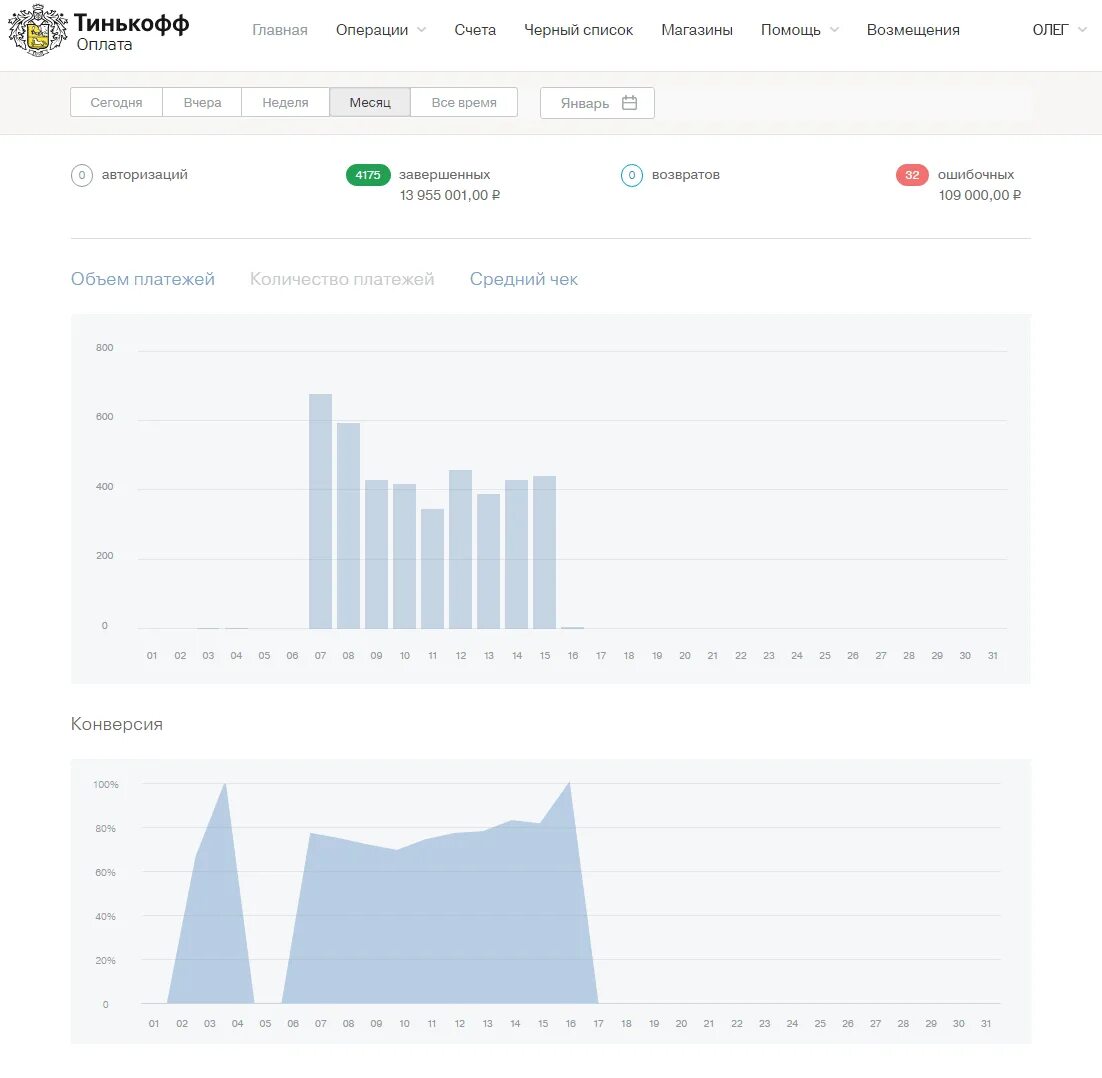The image size is (1102, 1078).
Task: Open the Магазины page
Action: [x=696, y=30]
